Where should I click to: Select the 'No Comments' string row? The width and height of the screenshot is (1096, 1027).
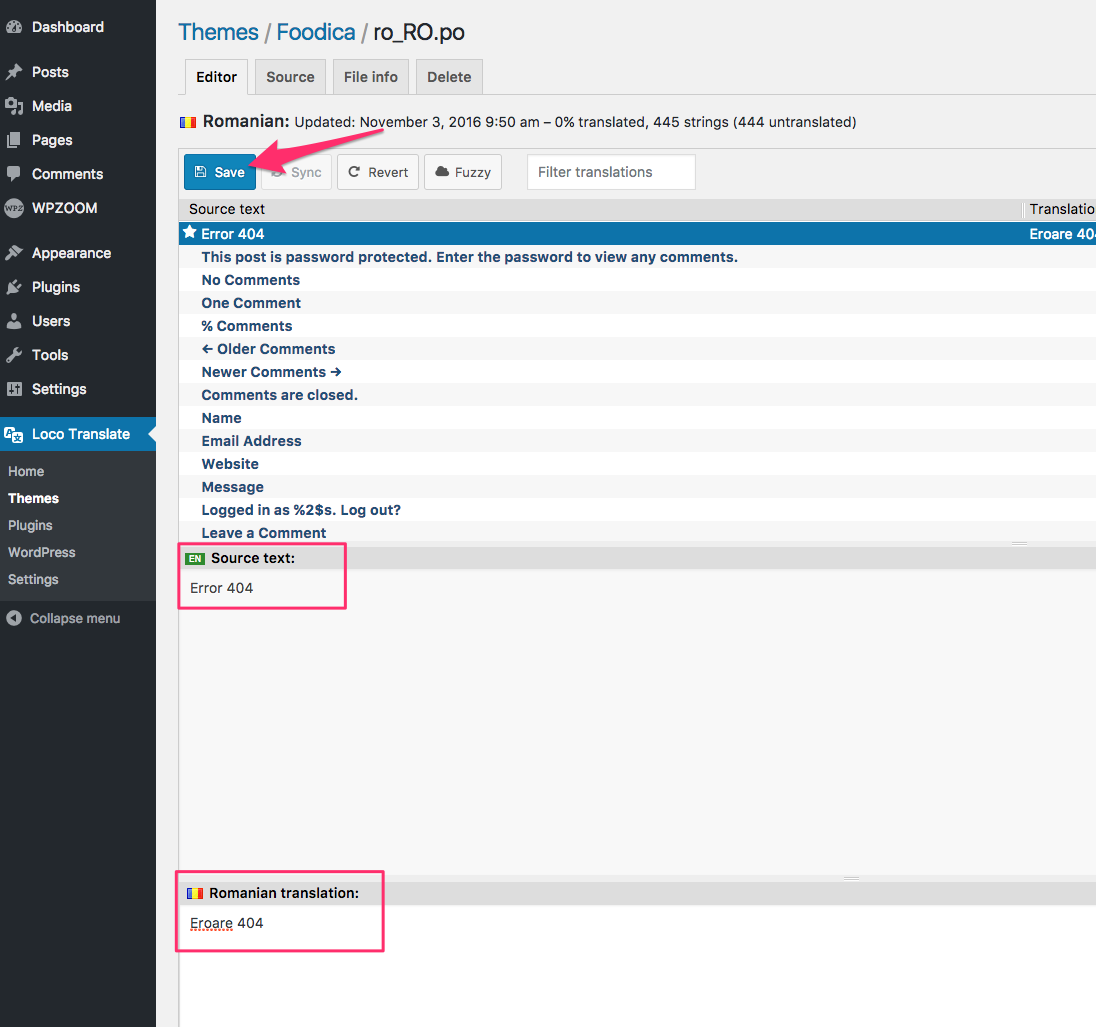pos(637,280)
